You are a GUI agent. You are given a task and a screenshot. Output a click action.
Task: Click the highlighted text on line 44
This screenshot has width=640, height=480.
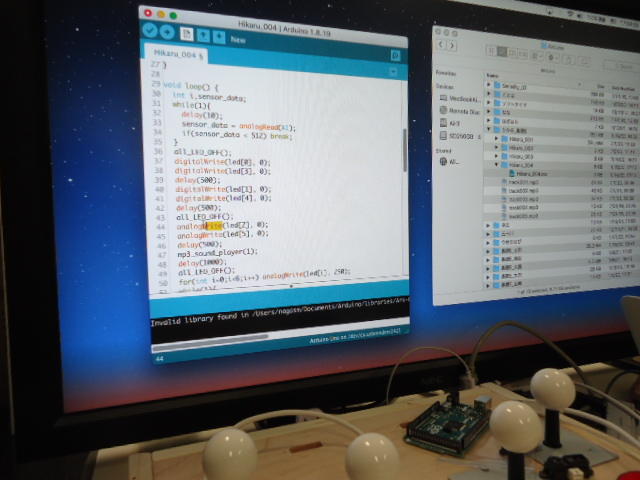214,226
